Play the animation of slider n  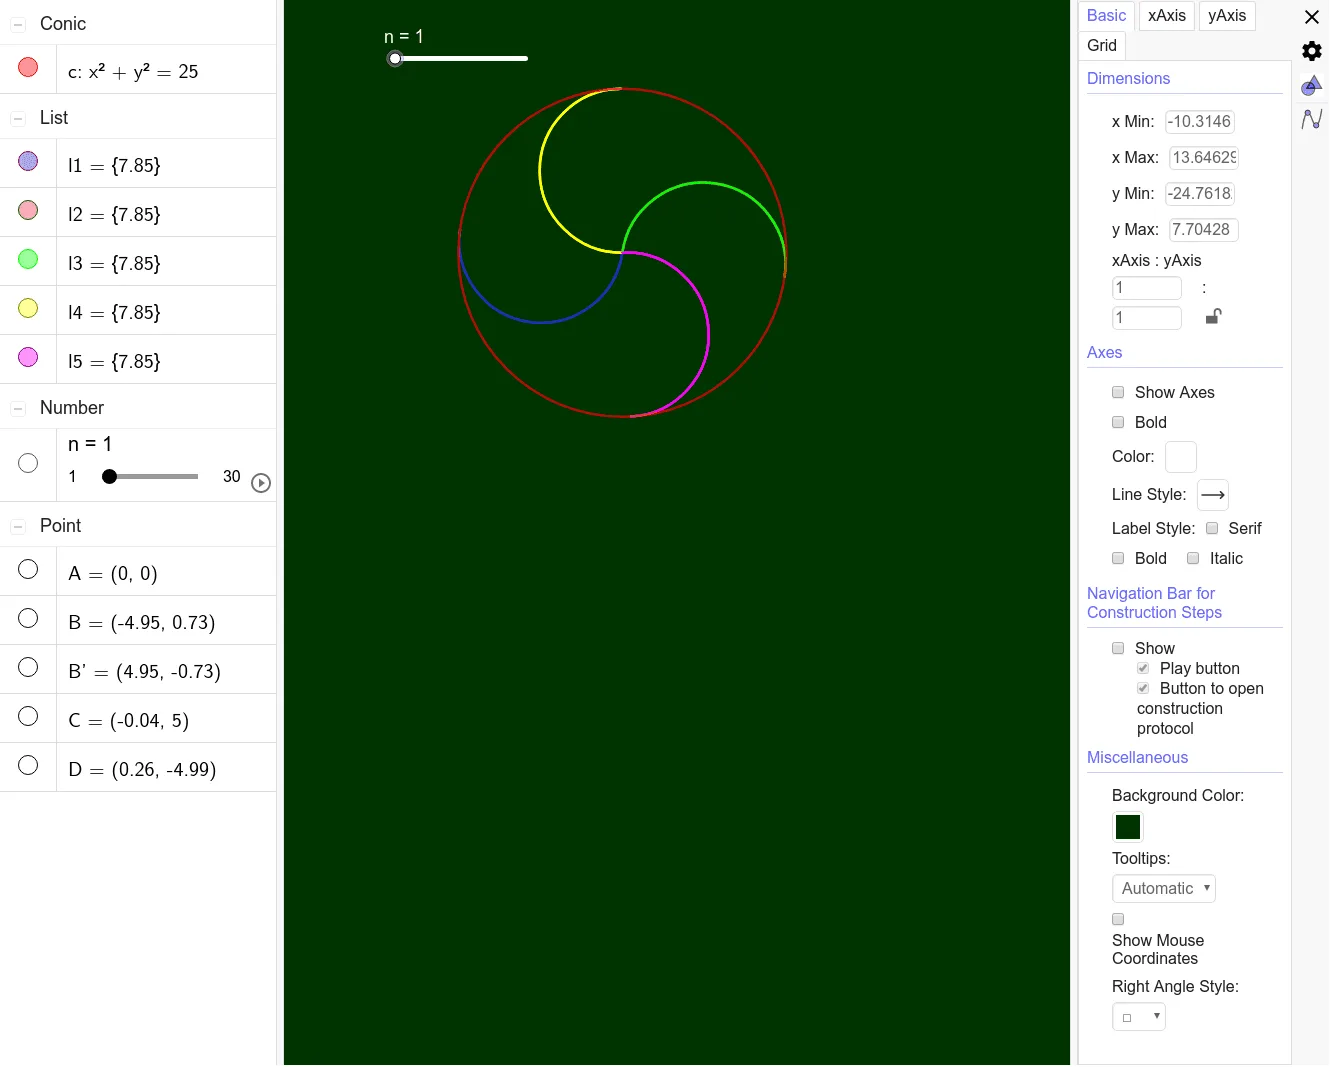tap(261, 483)
